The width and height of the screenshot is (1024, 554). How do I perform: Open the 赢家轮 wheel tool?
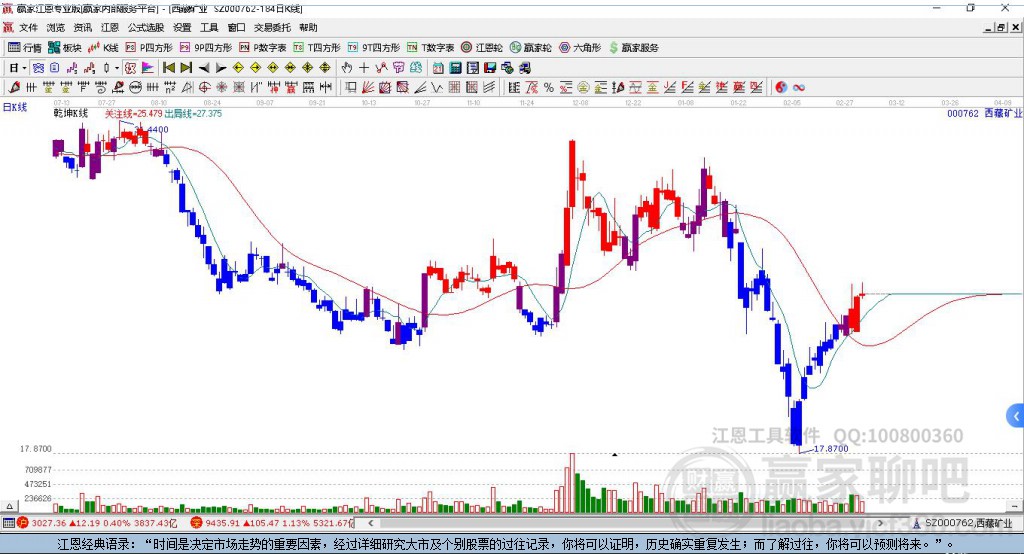coord(530,48)
